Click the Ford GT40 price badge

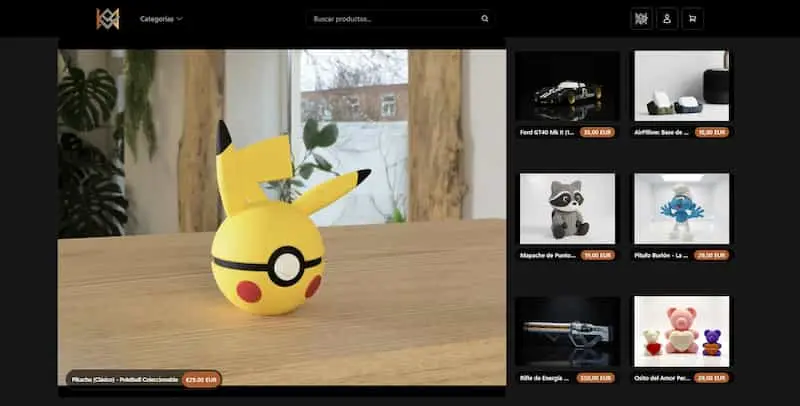pyautogui.click(x=597, y=133)
